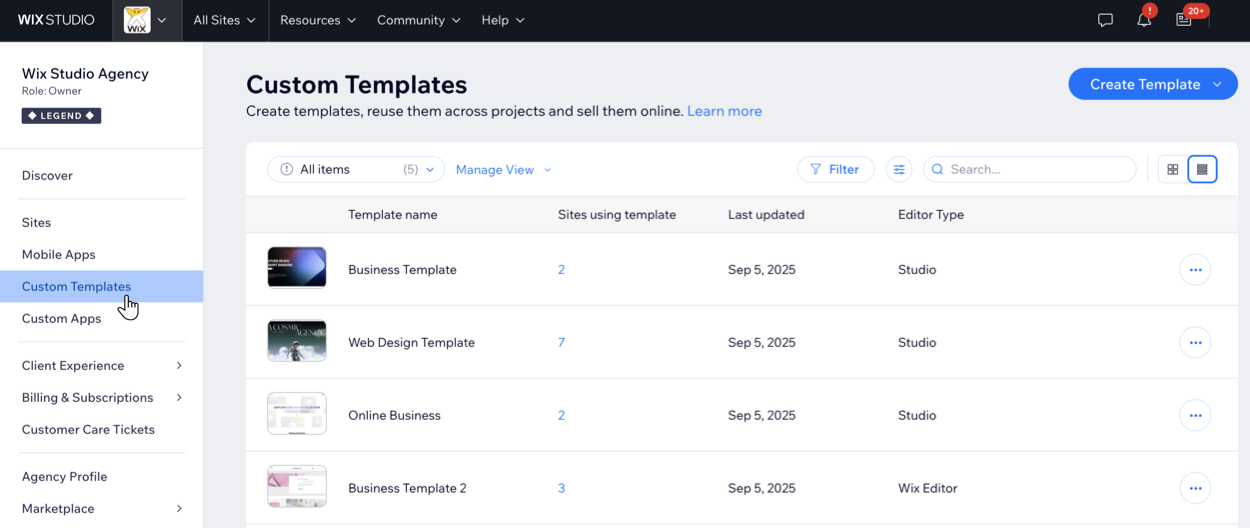This screenshot has height=528, width=1250.
Task: Select Sites in the sidebar
Action: [x=37, y=223]
